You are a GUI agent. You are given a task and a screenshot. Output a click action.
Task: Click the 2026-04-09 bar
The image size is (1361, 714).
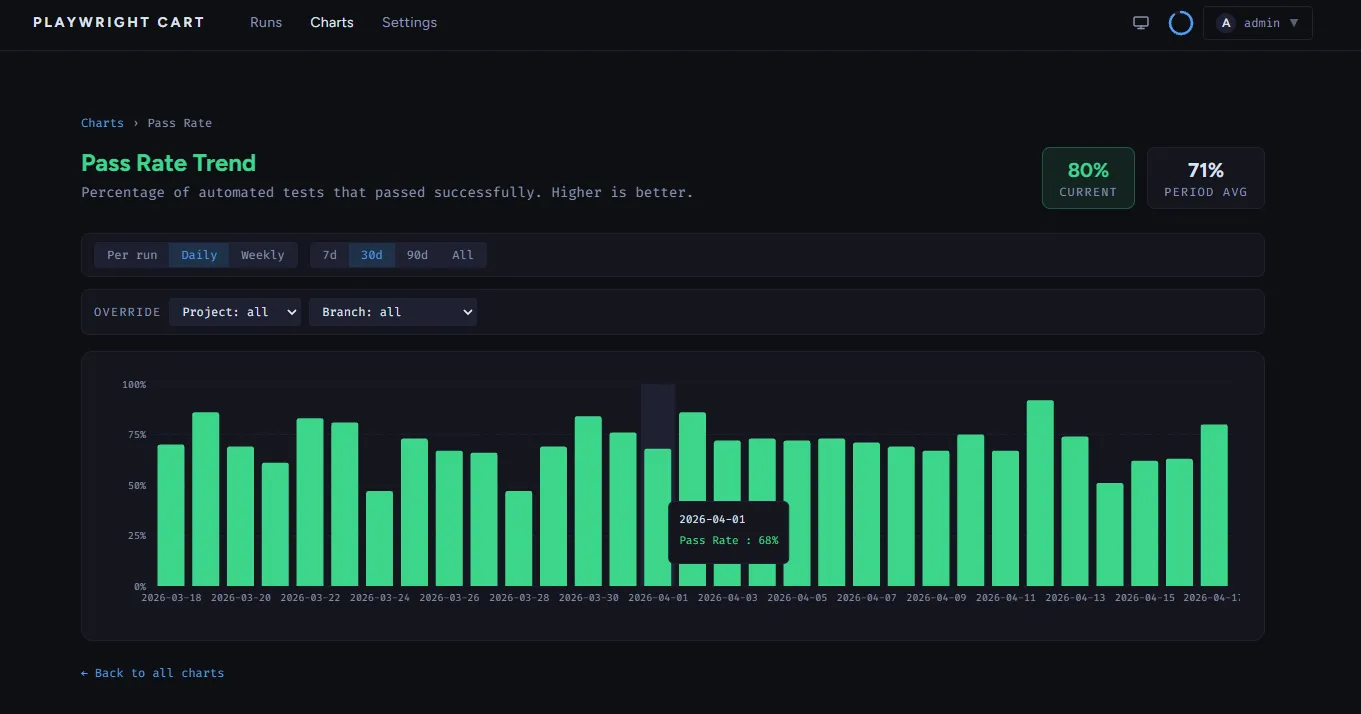(936, 518)
